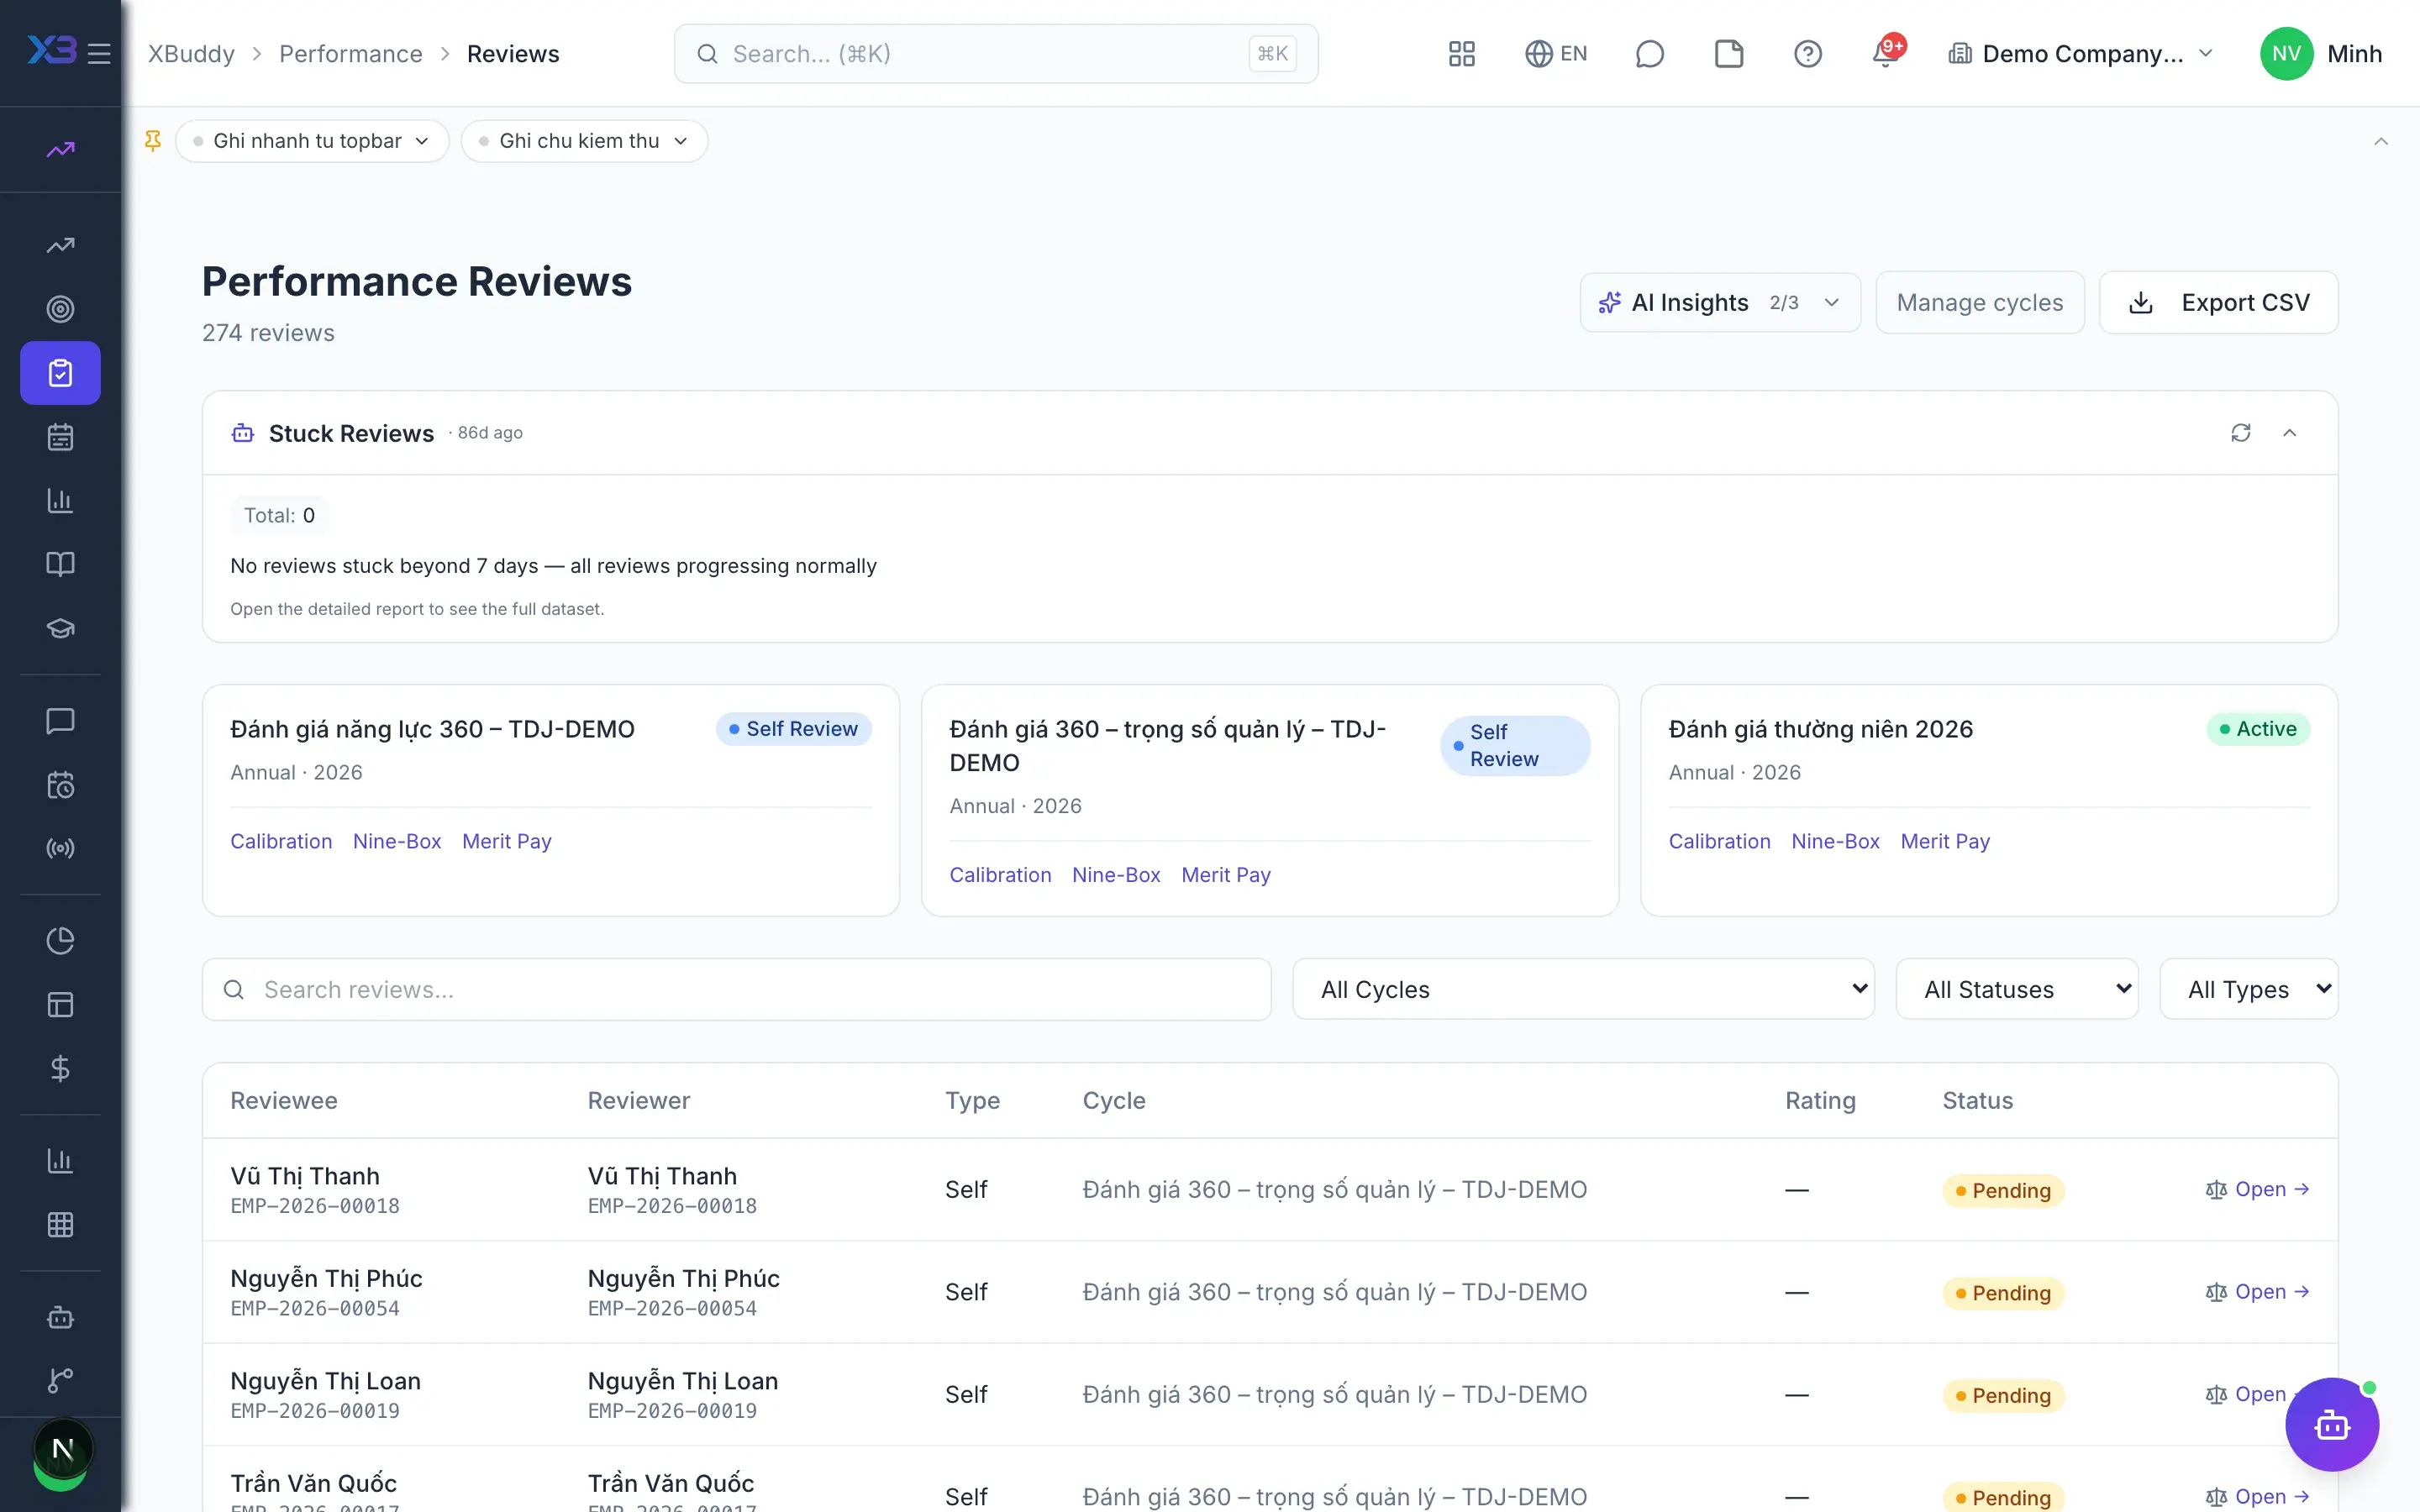Open the All Statuses filter dropdown
Viewport: 2420px width, 1512px height.
[x=2017, y=989]
